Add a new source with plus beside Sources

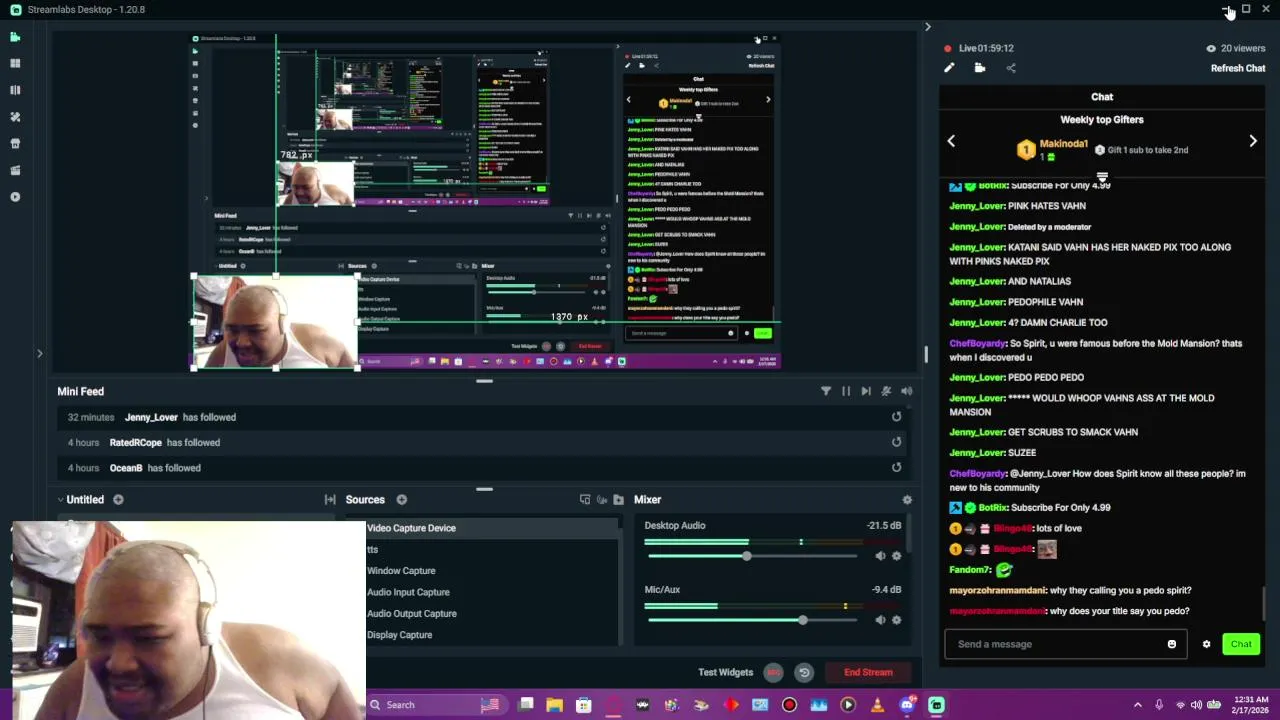pyautogui.click(x=401, y=499)
